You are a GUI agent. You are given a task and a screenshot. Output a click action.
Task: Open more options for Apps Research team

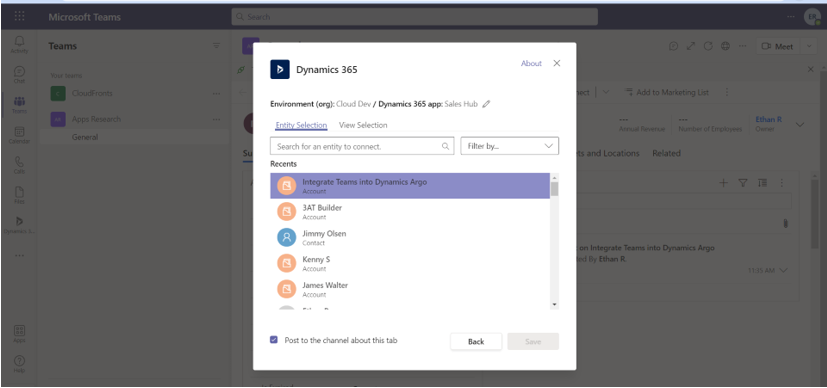click(x=216, y=119)
